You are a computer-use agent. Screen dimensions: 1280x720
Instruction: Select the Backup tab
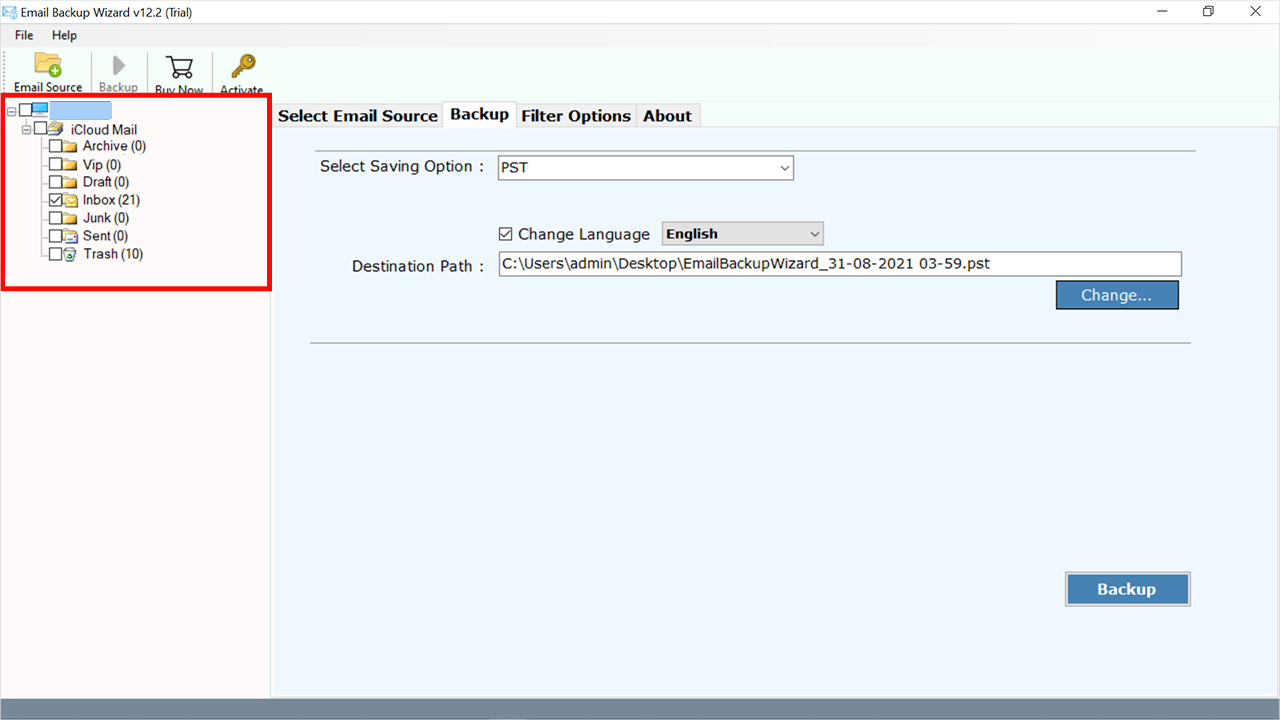click(479, 114)
